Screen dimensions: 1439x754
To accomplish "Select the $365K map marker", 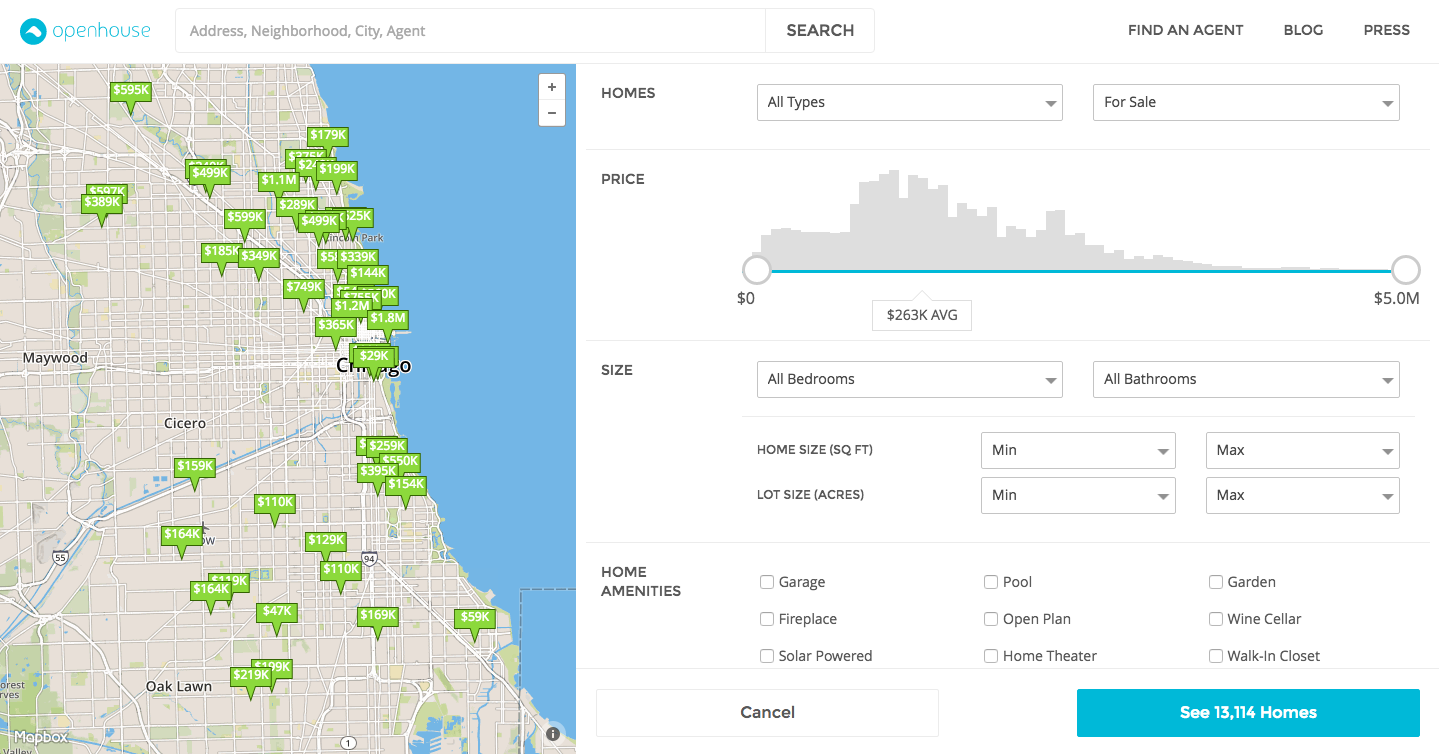I will pyautogui.click(x=336, y=325).
